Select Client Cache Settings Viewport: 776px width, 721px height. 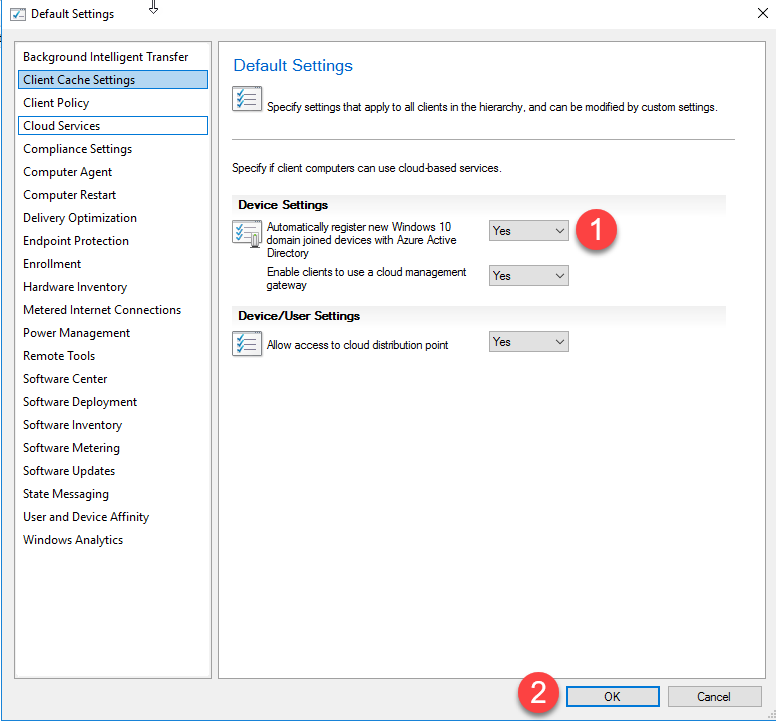(113, 80)
